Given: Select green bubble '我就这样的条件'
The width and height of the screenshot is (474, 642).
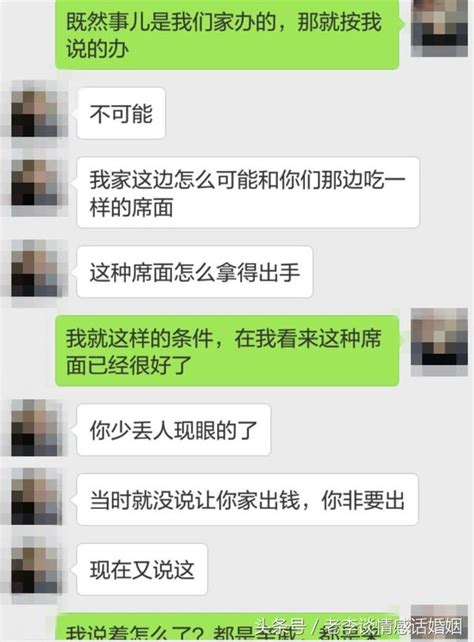Looking at the screenshot, I should [227, 350].
